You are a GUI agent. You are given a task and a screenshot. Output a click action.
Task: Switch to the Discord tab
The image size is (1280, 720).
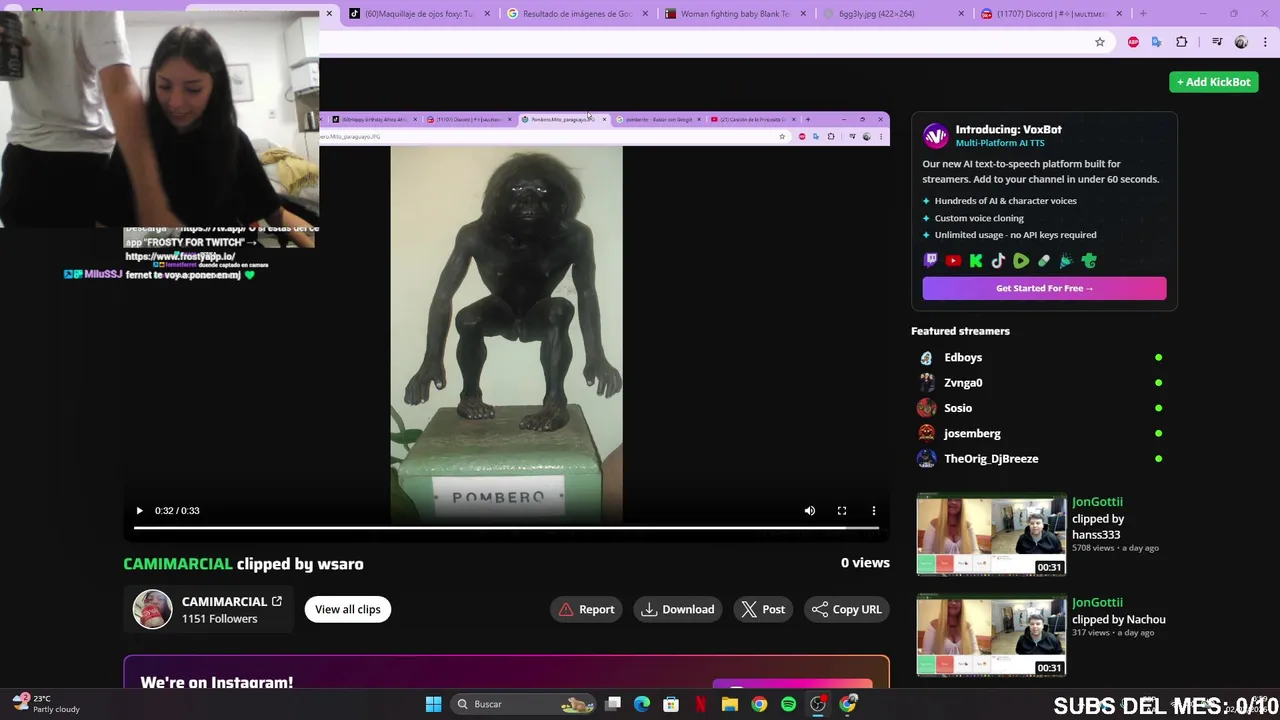tap(1052, 14)
